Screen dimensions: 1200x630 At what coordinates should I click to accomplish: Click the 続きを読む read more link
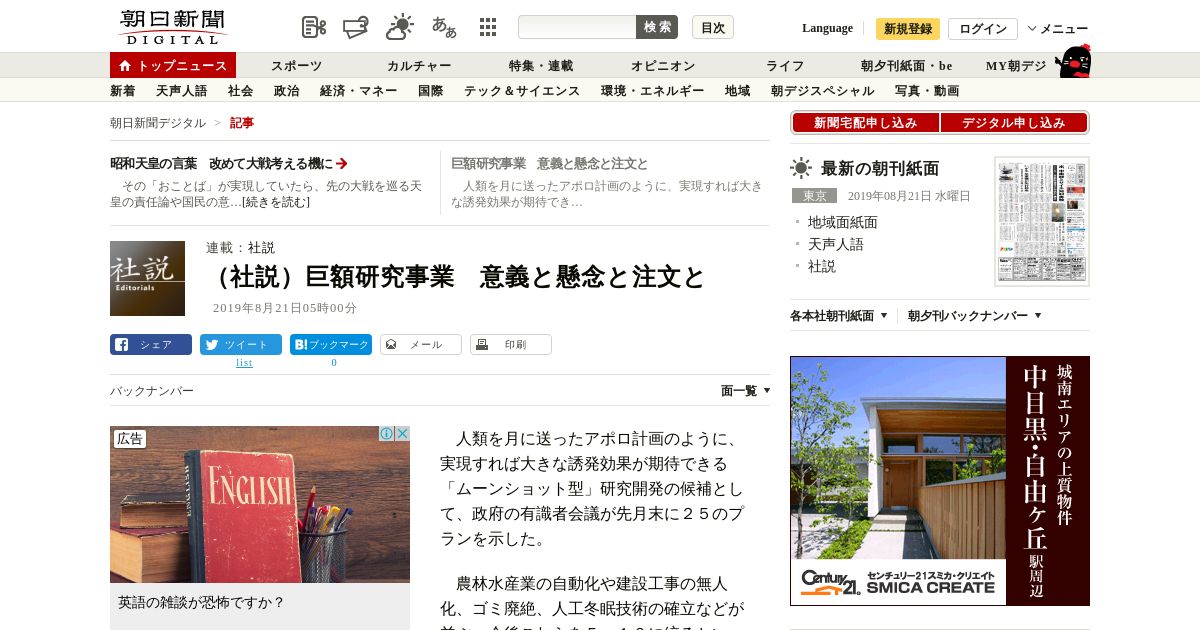coord(276,202)
